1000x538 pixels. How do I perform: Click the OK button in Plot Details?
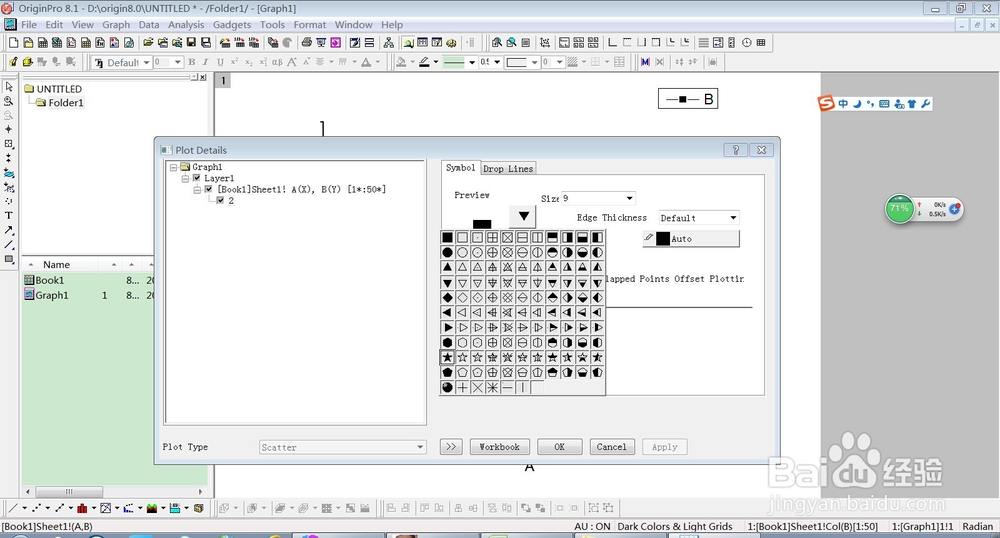[x=559, y=447]
